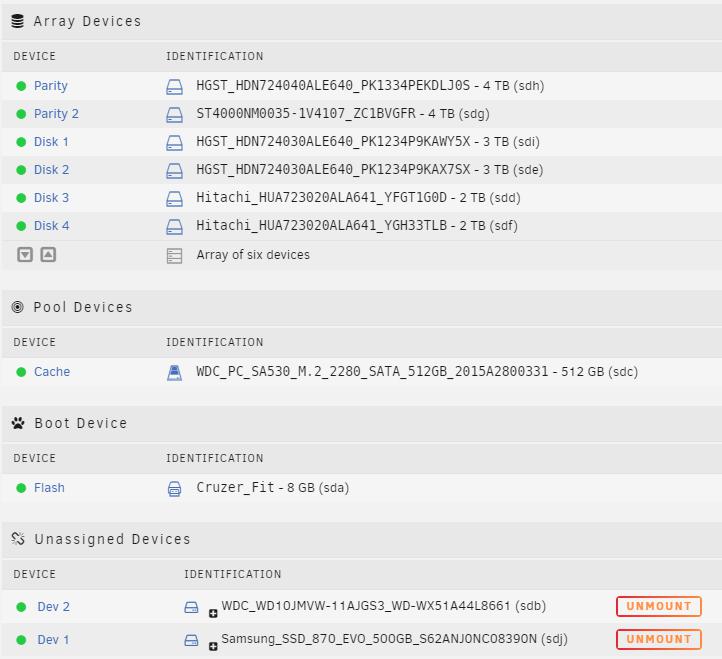Click the green status dot beside Cache
The image size is (722, 659).
pyautogui.click(x=21, y=372)
